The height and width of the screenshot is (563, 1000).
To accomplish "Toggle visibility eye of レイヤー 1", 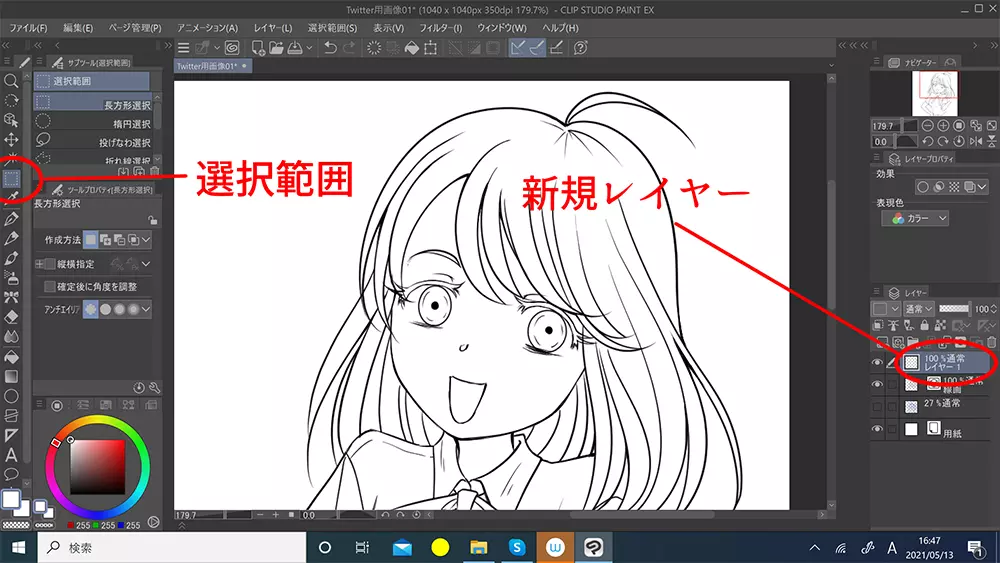I will pyautogui.click(x=877, y=362).
